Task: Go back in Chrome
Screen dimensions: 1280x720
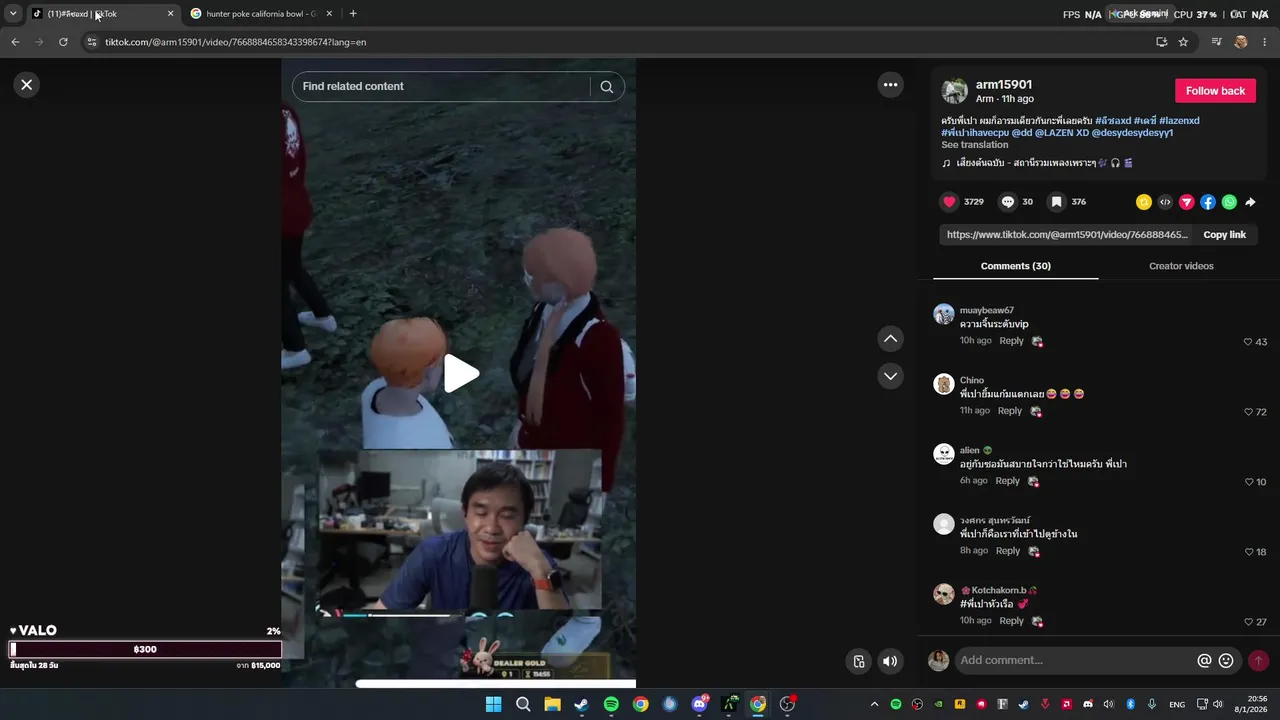Action: pos(15,42)
